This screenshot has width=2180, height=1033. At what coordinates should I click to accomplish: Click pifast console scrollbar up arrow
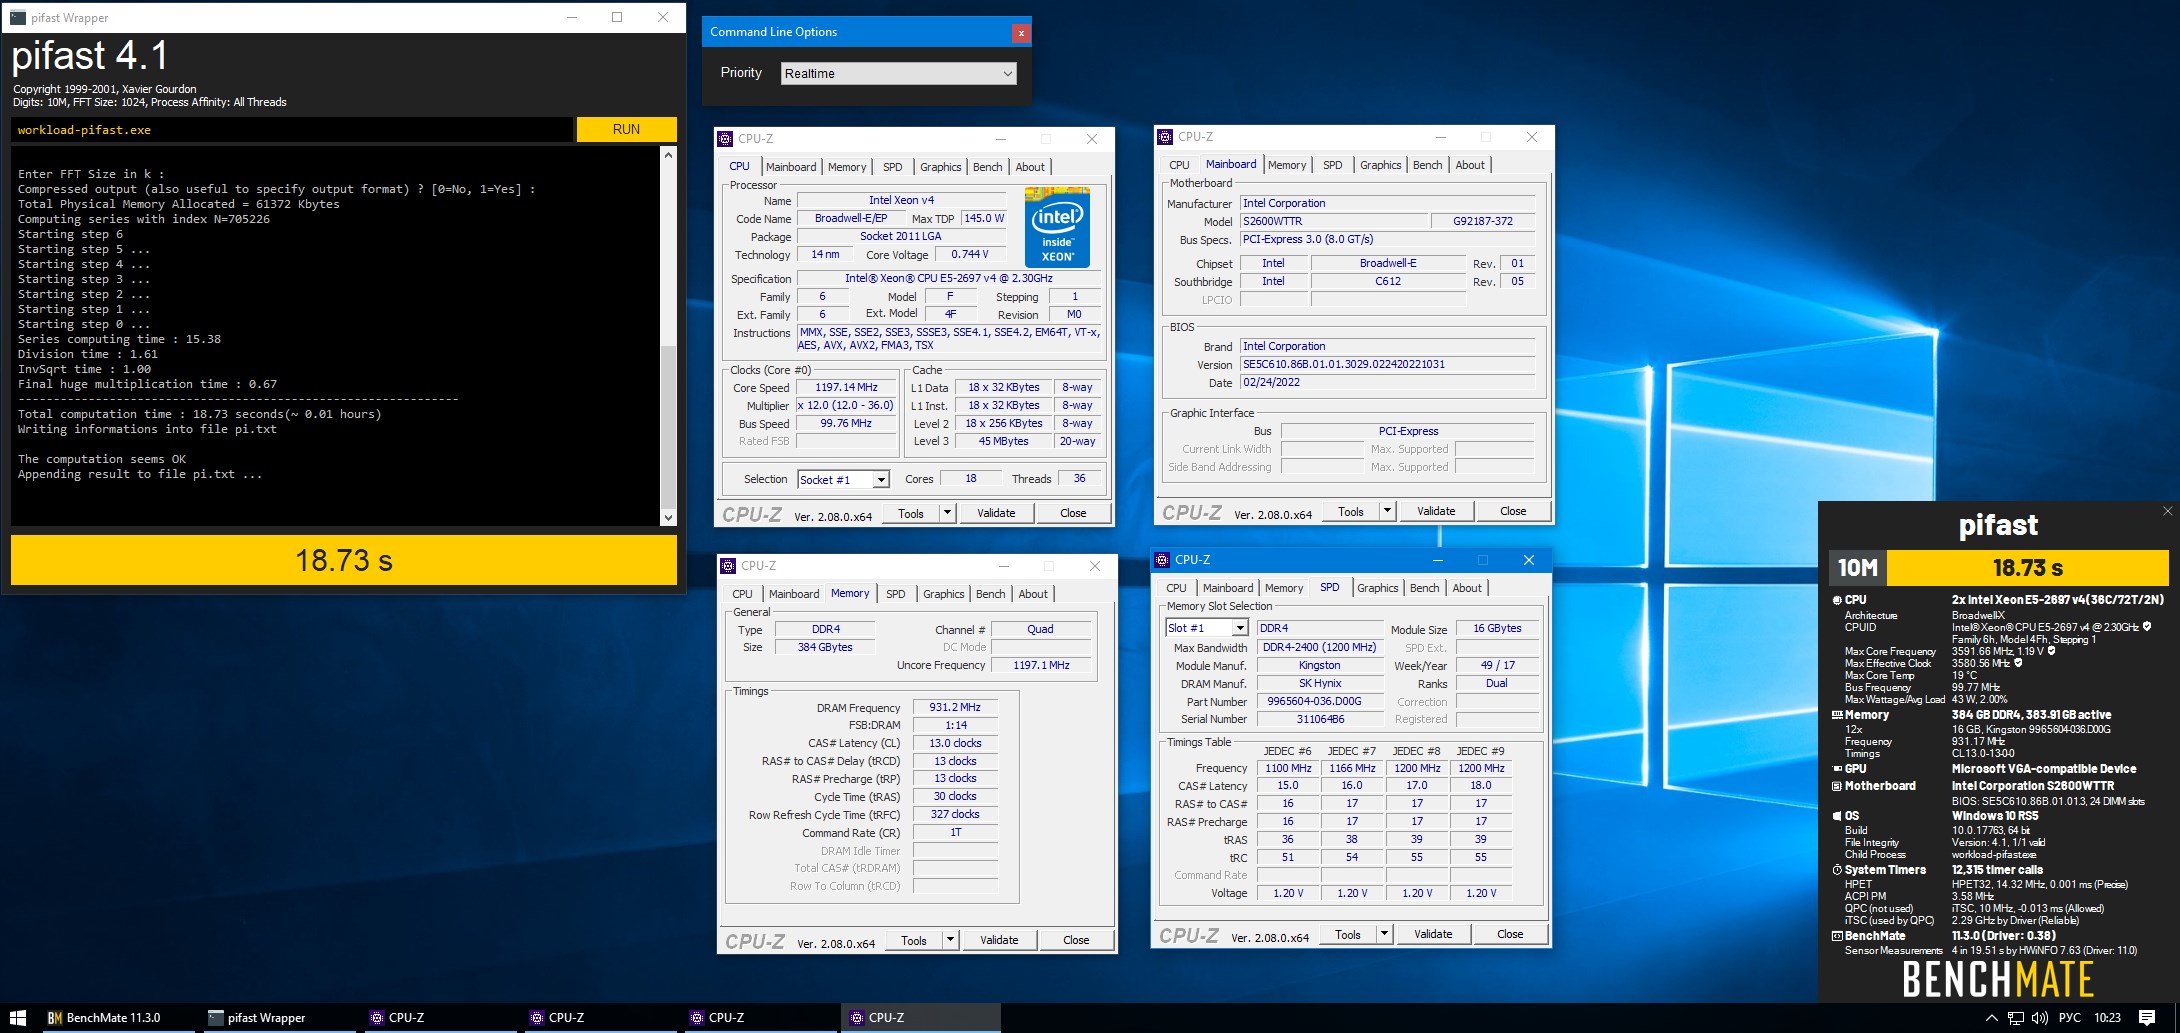(x=668, y=155)
